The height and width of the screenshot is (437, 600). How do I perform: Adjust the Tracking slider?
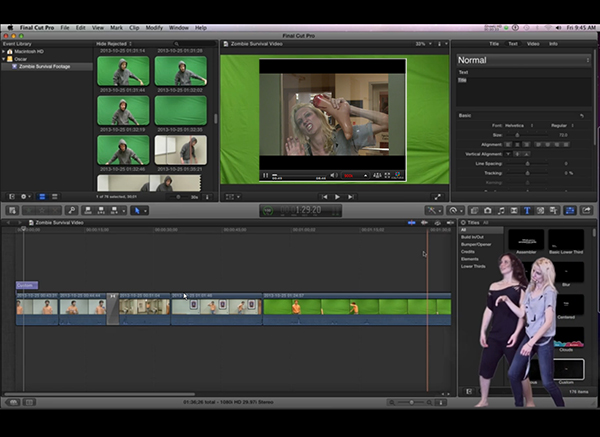coord(527,173)
